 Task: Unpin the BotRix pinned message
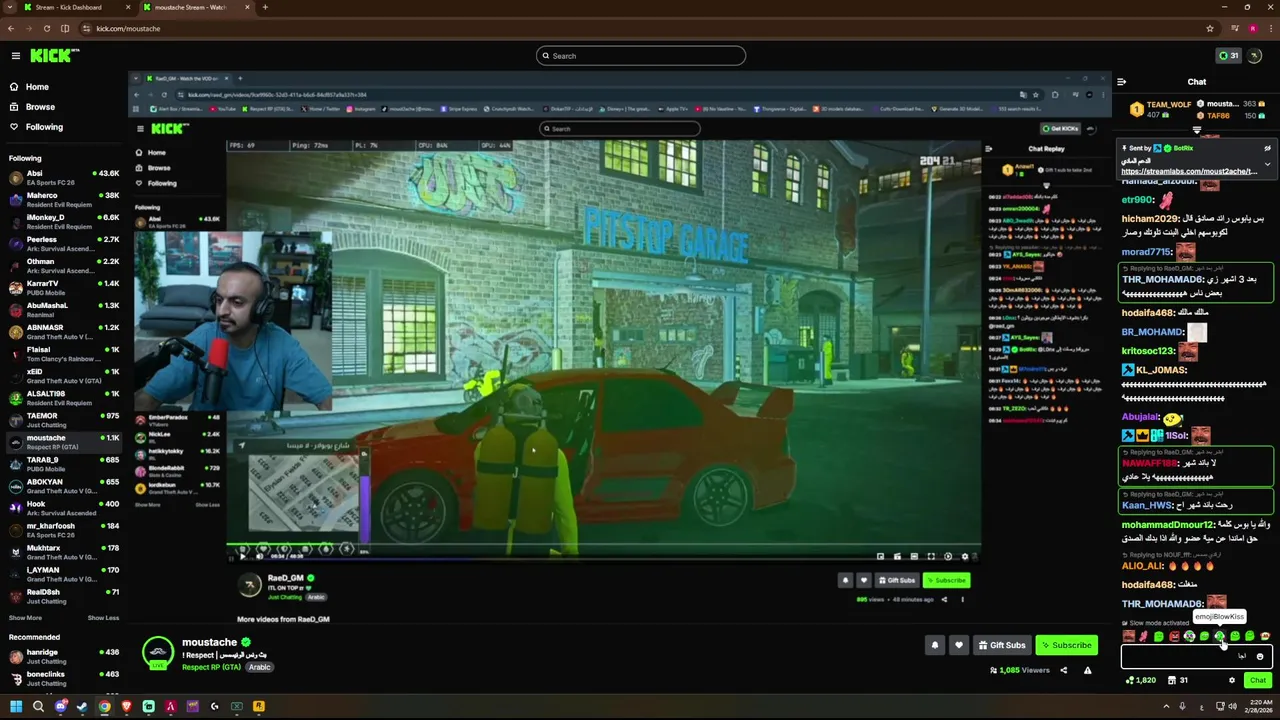click(x=1267, y=148)
